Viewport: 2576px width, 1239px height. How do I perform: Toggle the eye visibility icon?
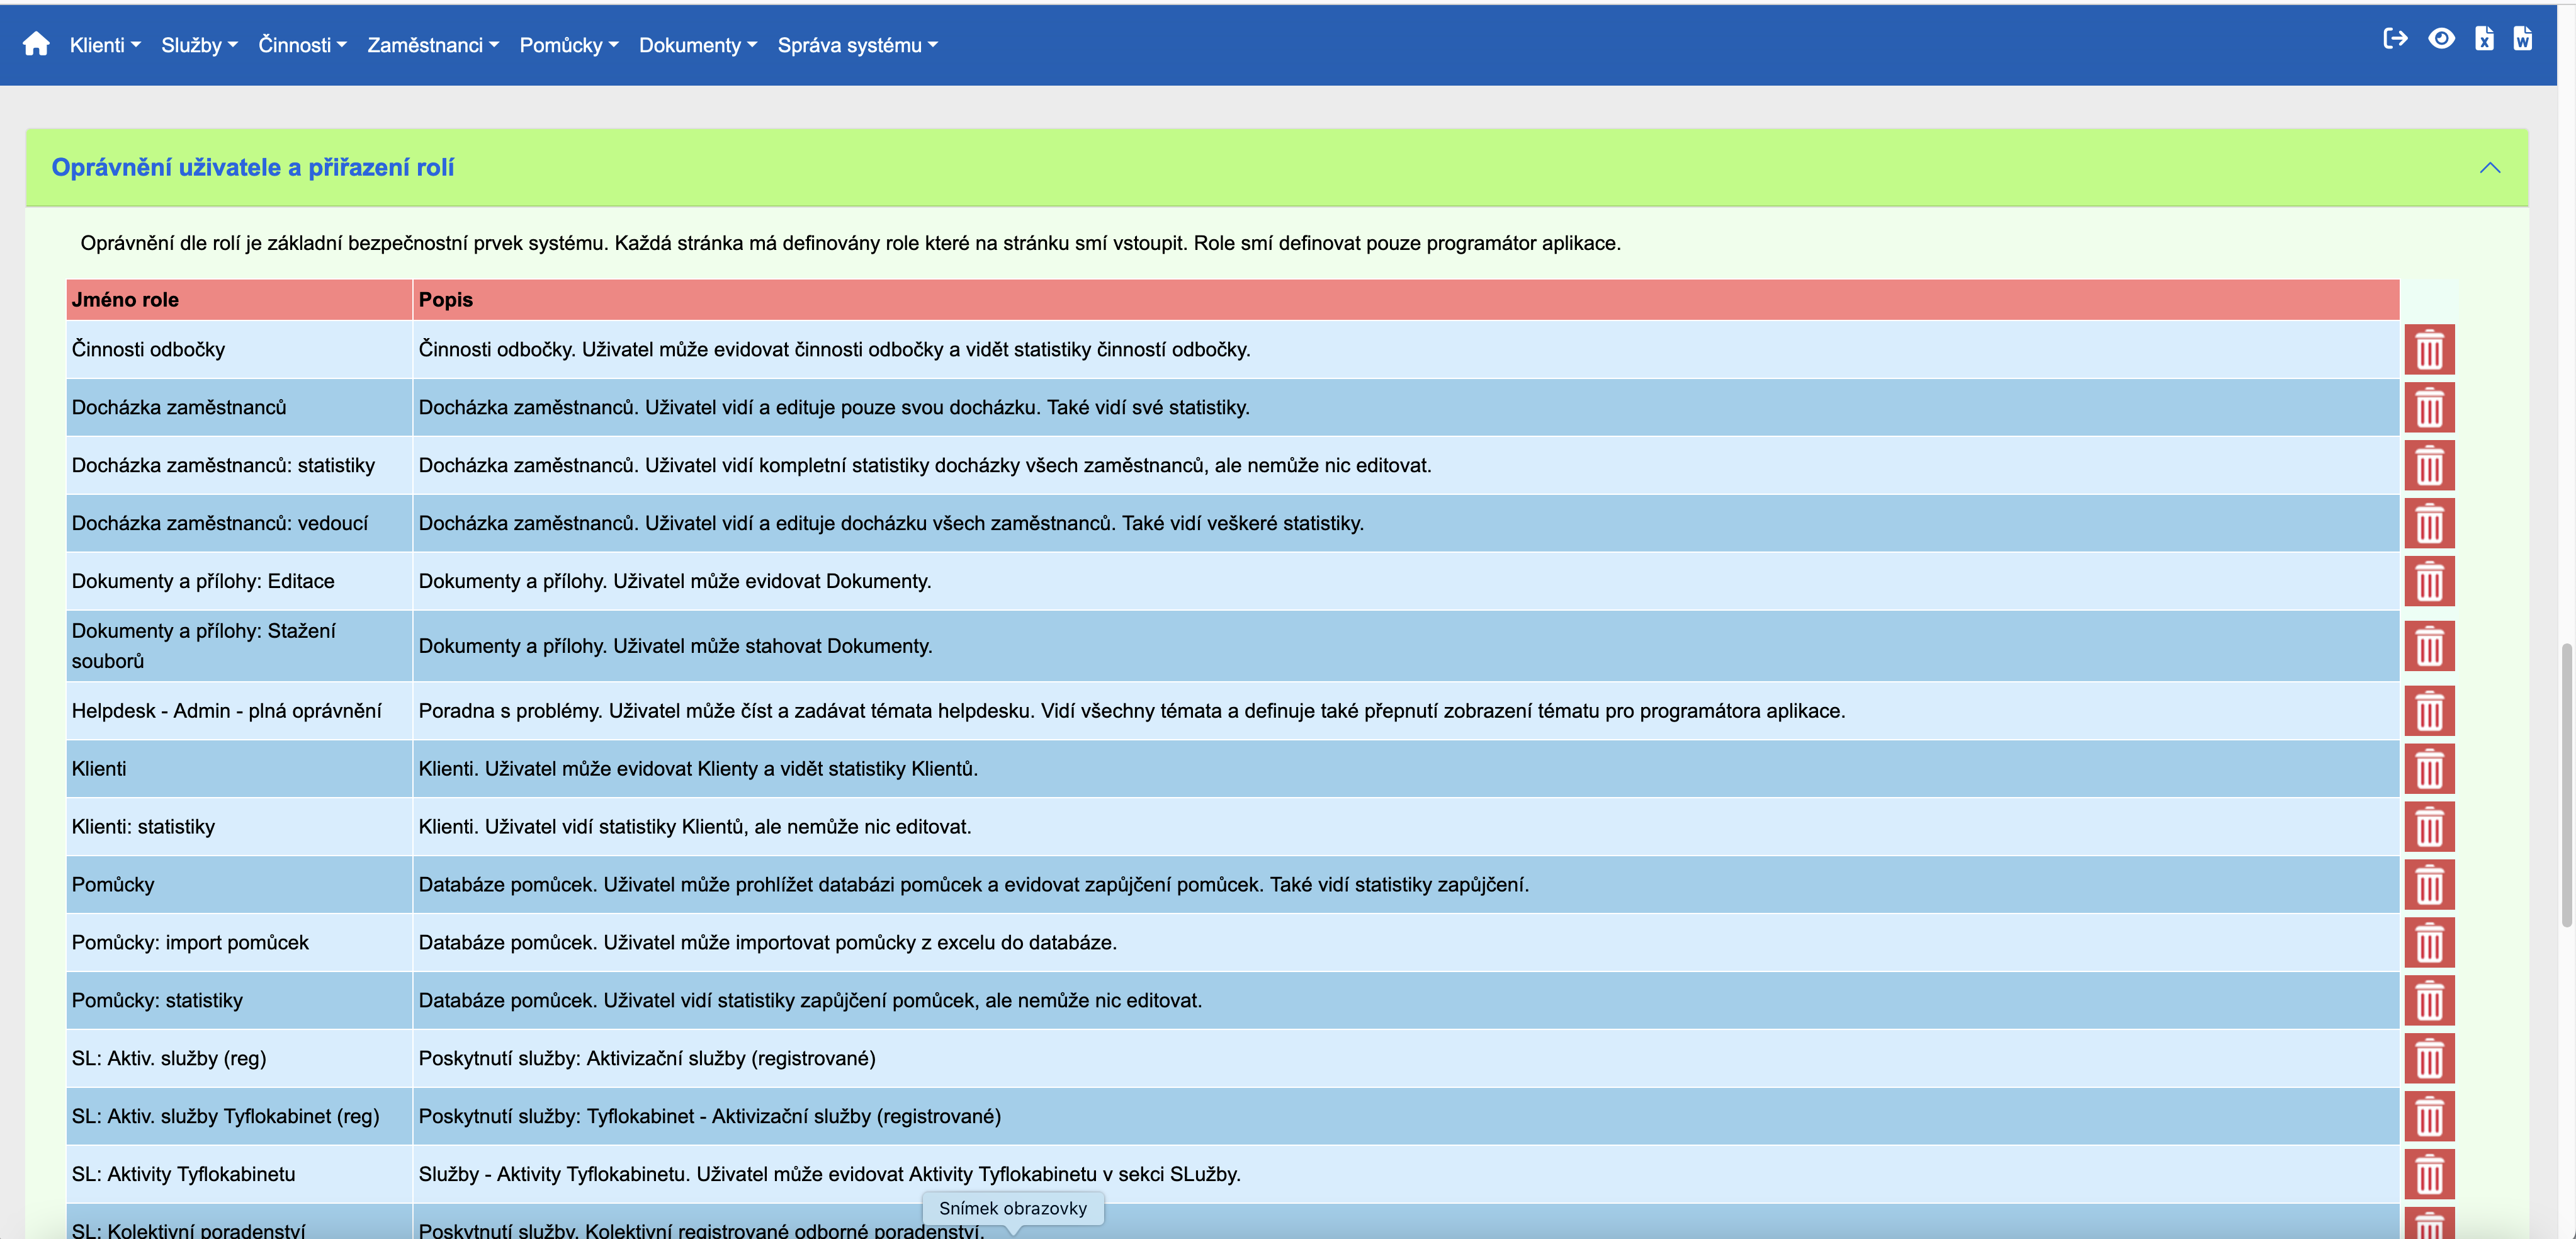2441,39
